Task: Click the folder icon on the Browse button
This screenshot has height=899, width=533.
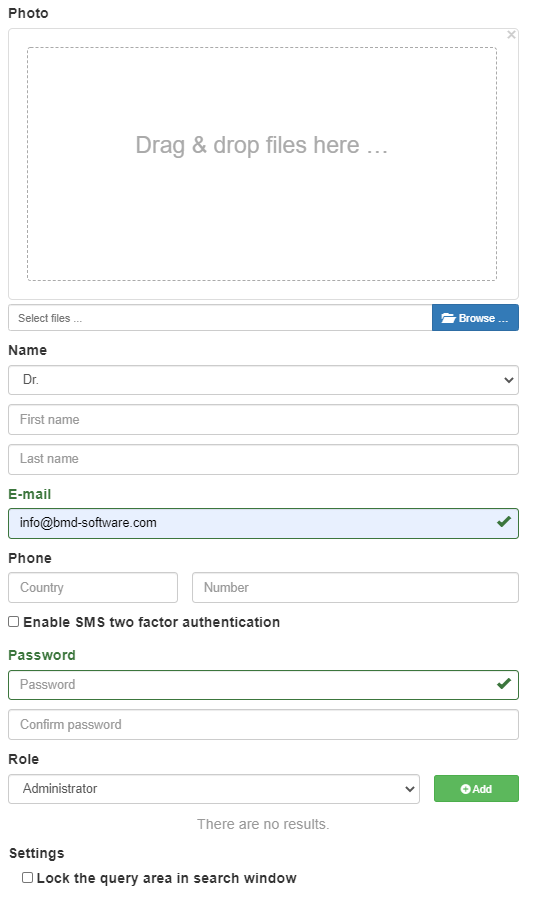Action: click(x=448, y=318)
